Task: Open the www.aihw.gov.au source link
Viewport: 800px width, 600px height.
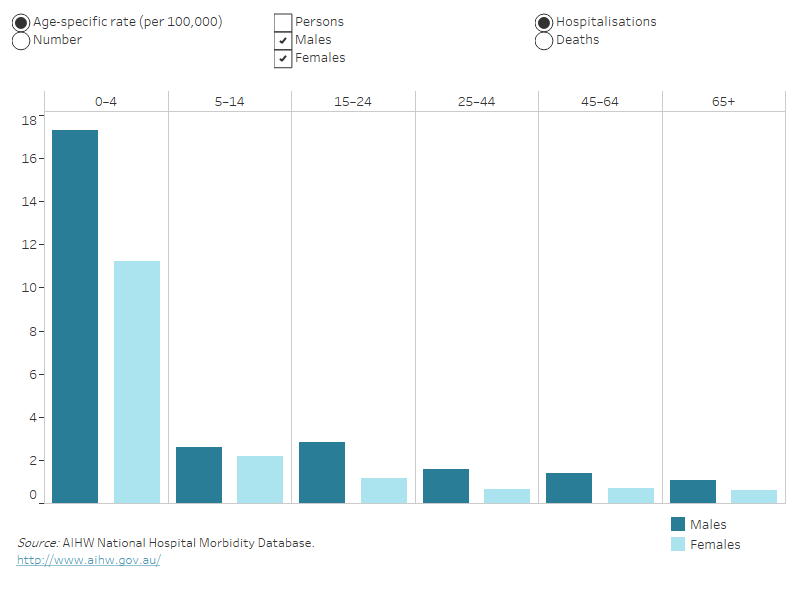Action: 88,560
